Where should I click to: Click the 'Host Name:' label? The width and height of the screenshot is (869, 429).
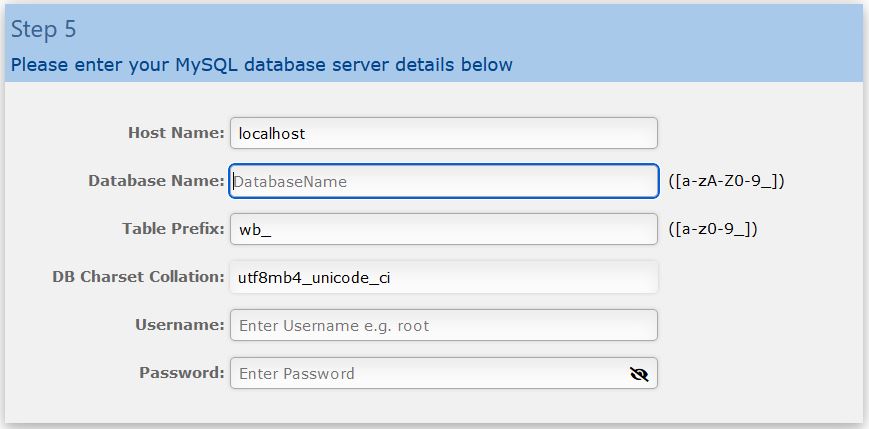click(176, 133)
